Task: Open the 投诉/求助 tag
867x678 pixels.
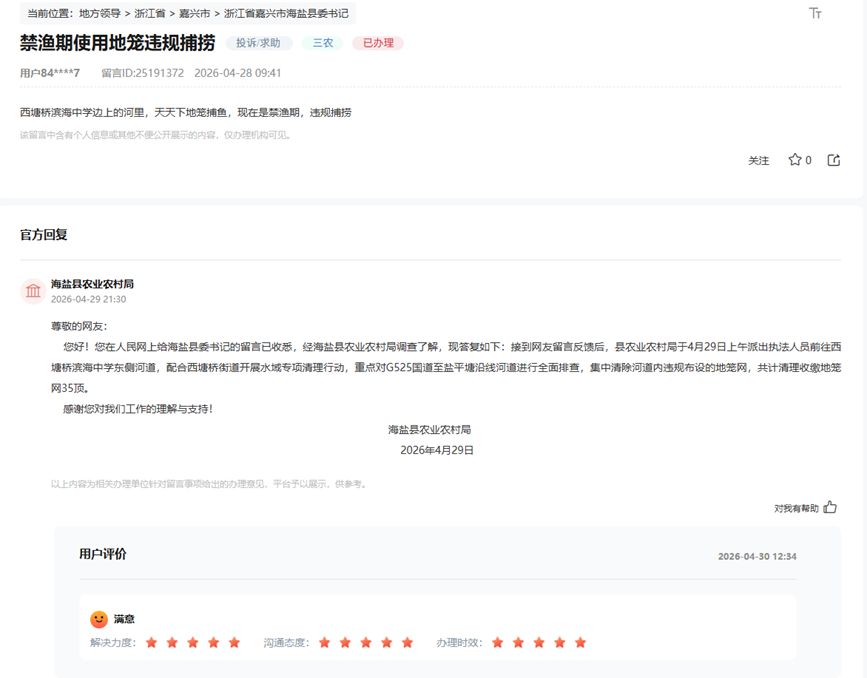Action: [258, 43]
